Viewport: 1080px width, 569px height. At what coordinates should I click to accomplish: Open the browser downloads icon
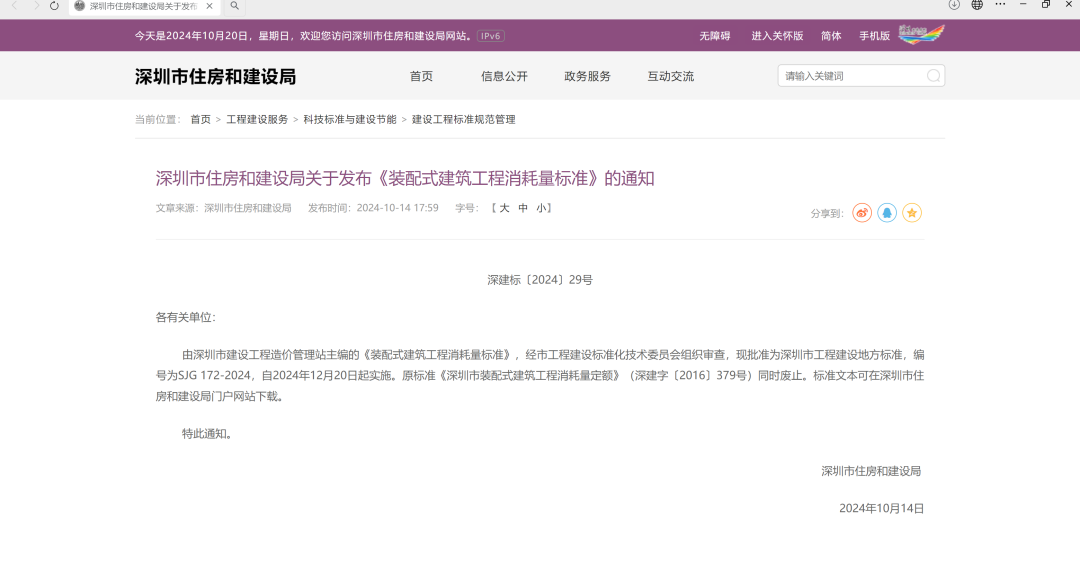[954, 5]
